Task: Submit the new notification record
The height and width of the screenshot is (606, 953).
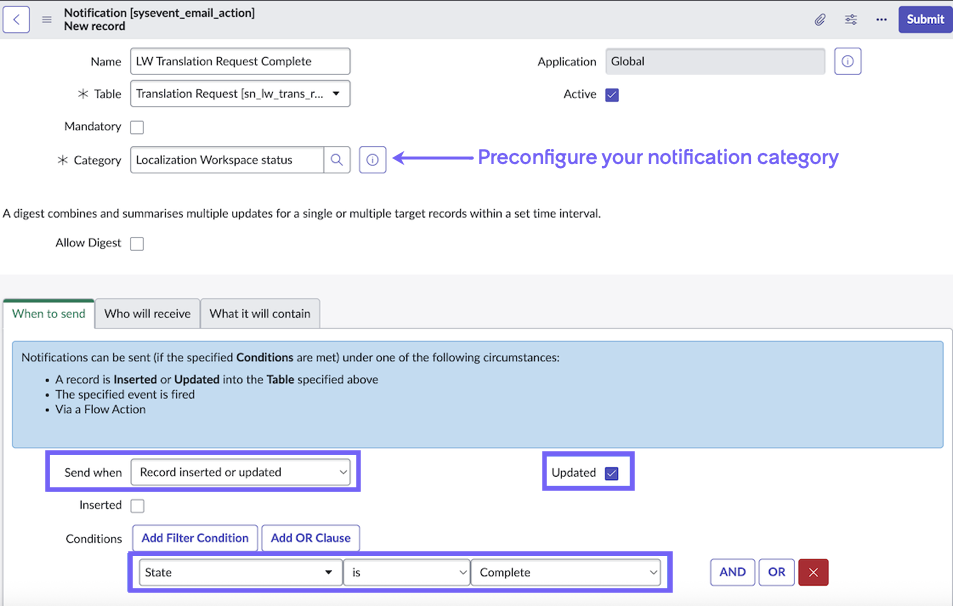Action: pos(925,19)
